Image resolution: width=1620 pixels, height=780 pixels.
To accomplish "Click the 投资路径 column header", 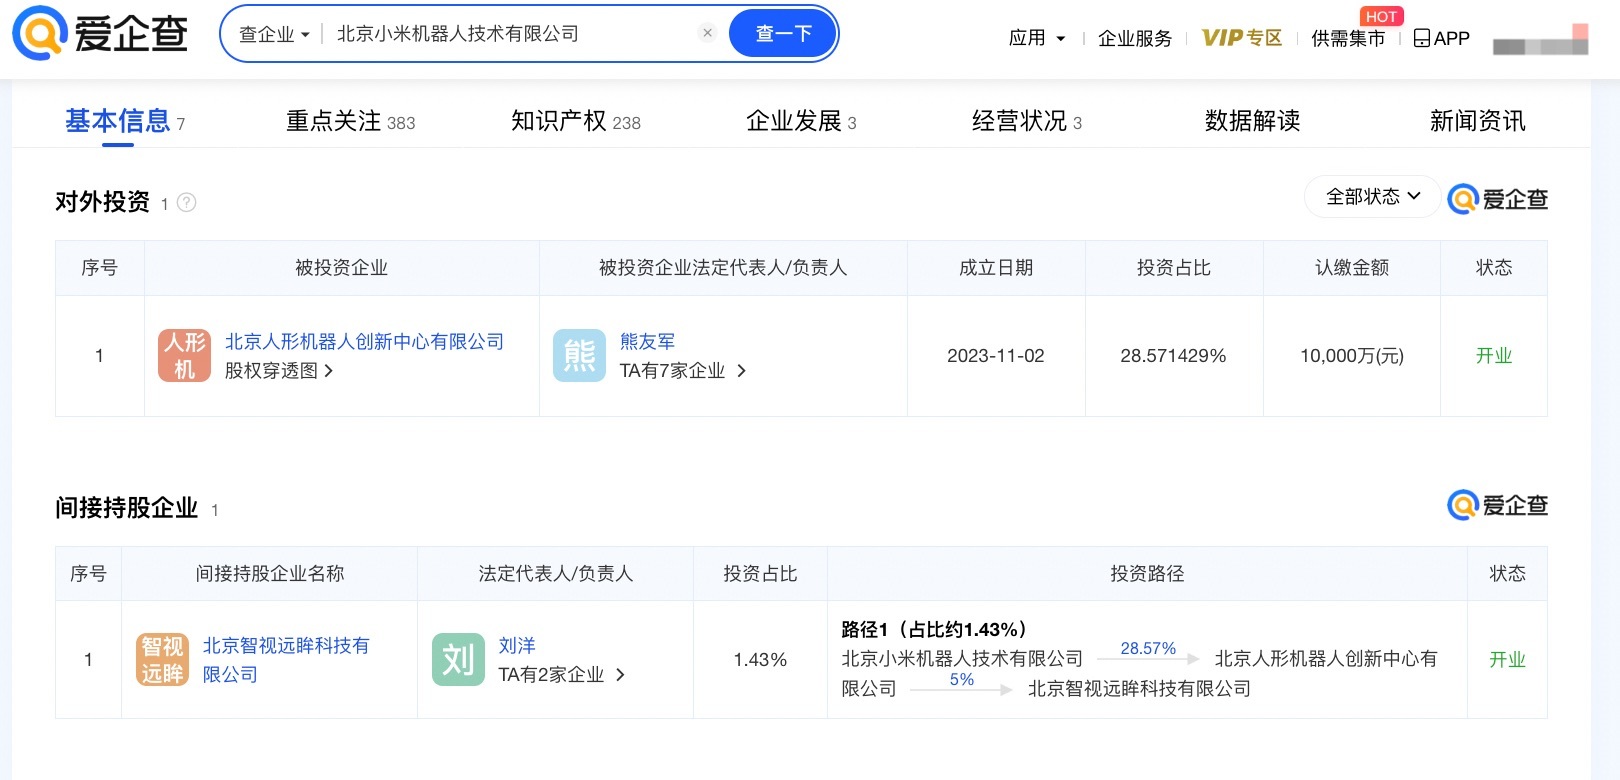I will (x=1147, y=574).
